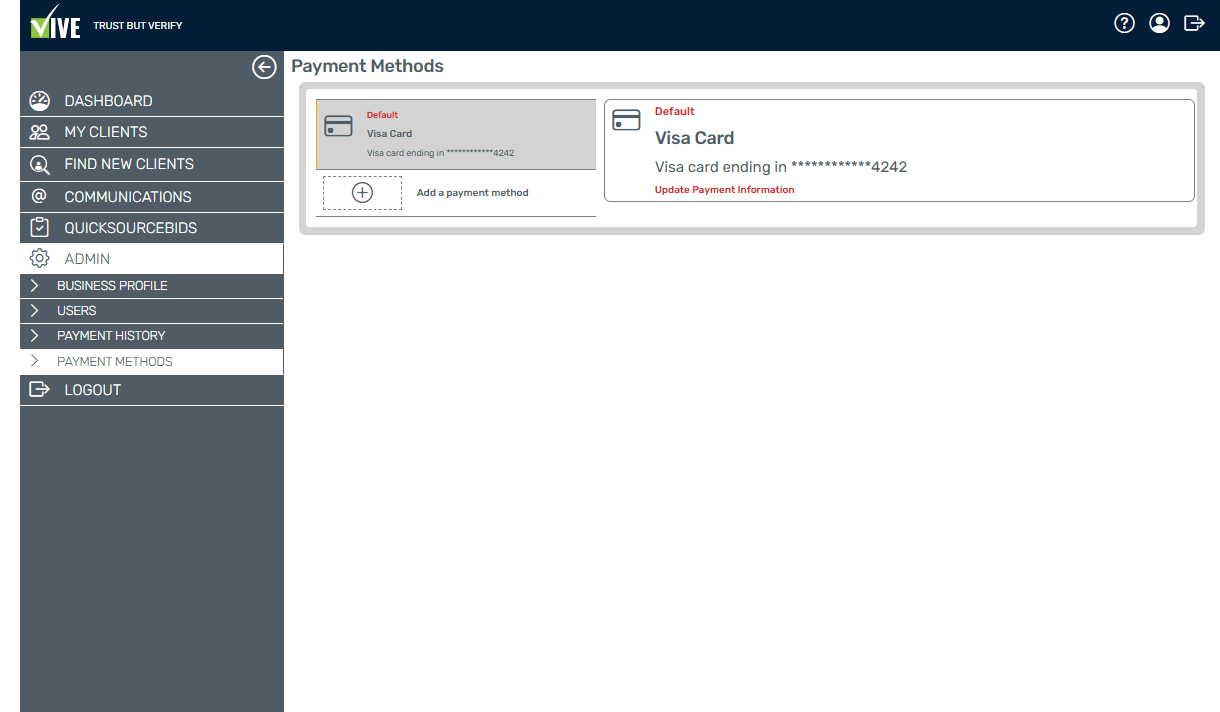This screenshot has width=1220, height=712.
Task: Click the QuickSourceBids clipboard icon
Action: tap(40, 227)
